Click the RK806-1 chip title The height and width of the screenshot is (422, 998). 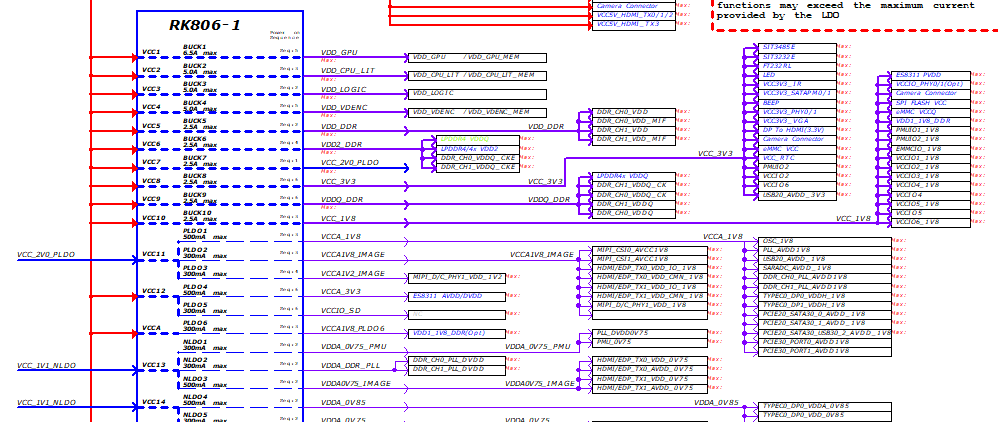tap(204, 24)
